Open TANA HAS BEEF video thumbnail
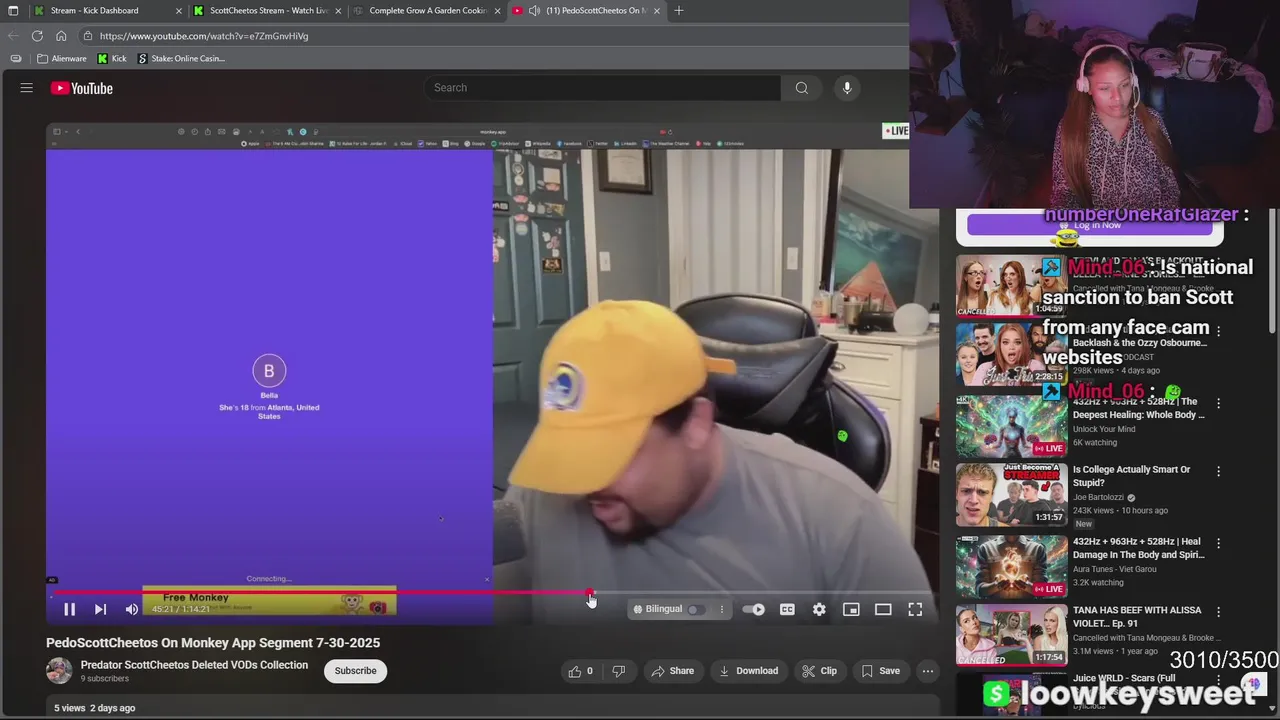 [x=1011, y=637]
